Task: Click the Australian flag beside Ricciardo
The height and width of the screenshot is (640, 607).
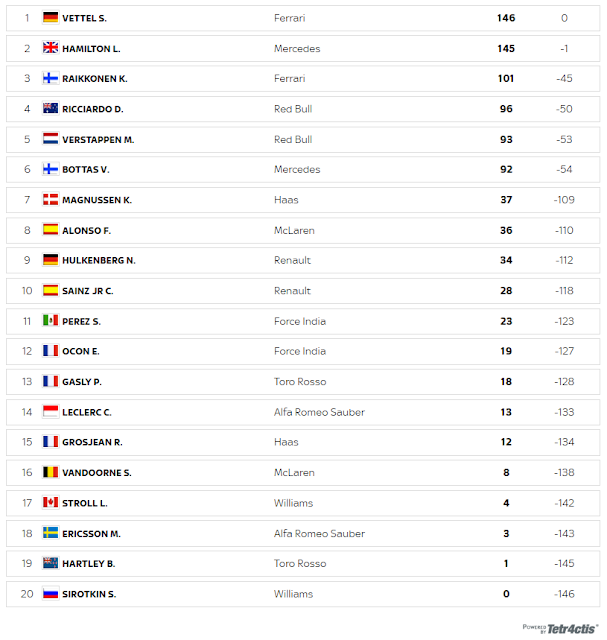Action: (51, 108)
